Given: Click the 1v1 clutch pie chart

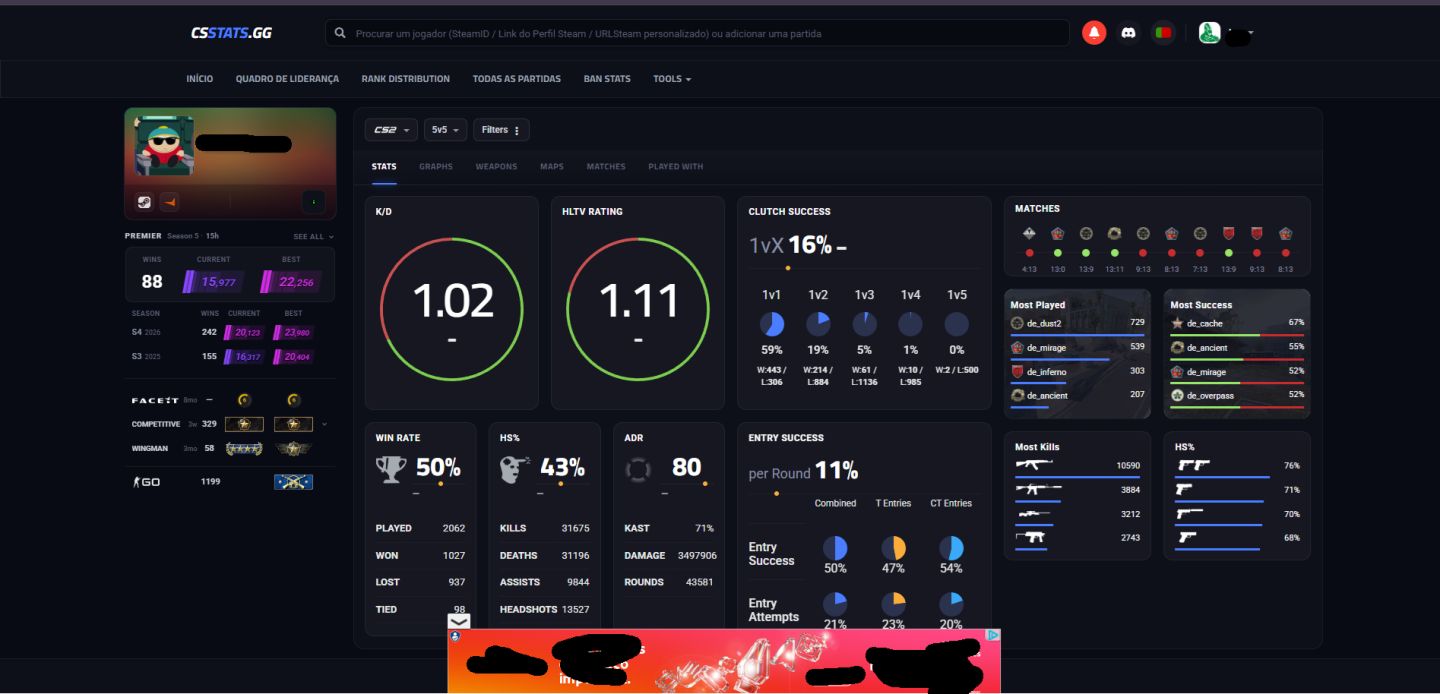Looking at the screenshot, I should click(x=772, y=324).
